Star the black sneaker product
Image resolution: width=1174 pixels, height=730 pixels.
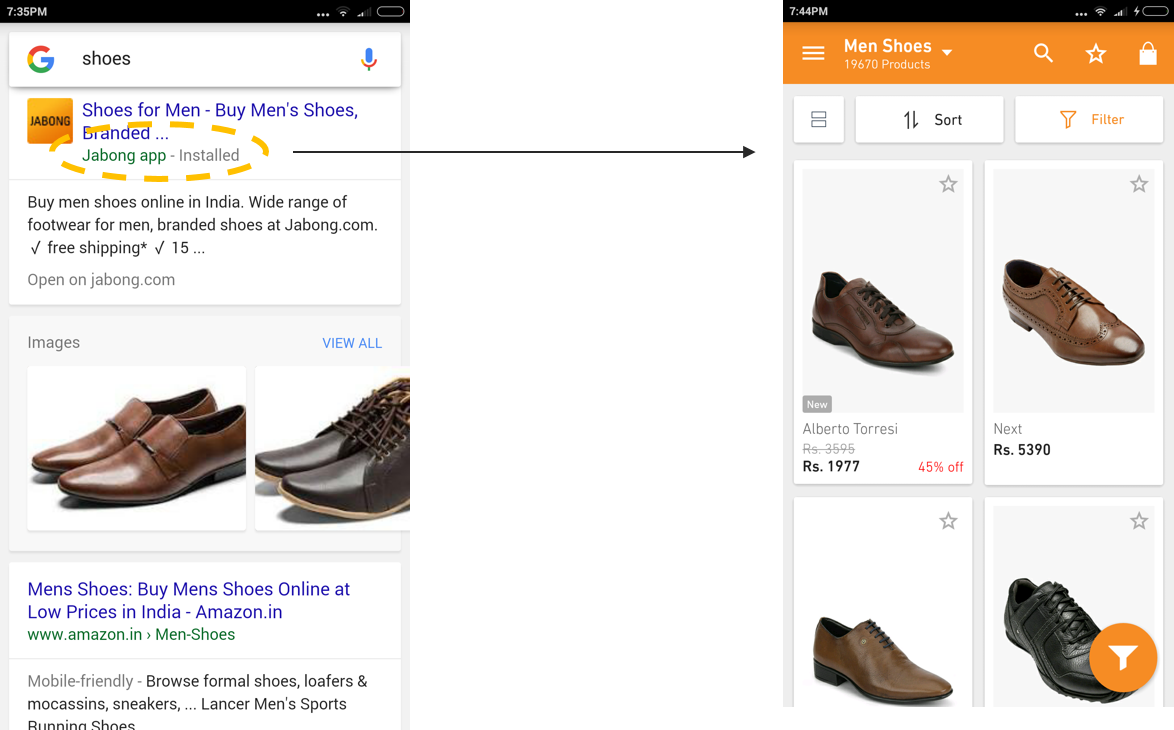tap(1139, 521)
